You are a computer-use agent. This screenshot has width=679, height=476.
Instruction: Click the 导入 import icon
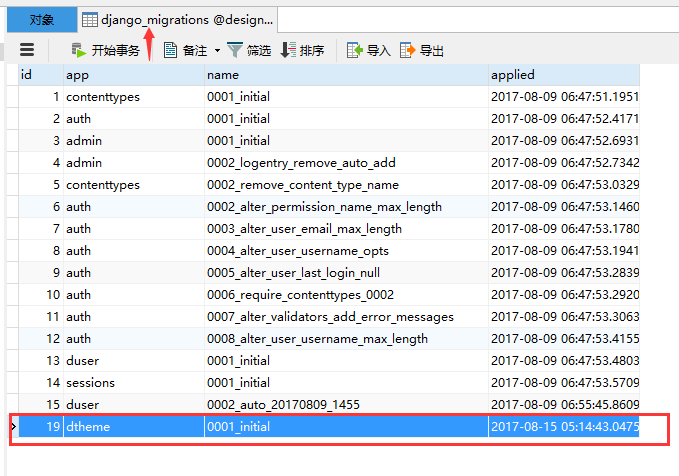tap(355, 50)
